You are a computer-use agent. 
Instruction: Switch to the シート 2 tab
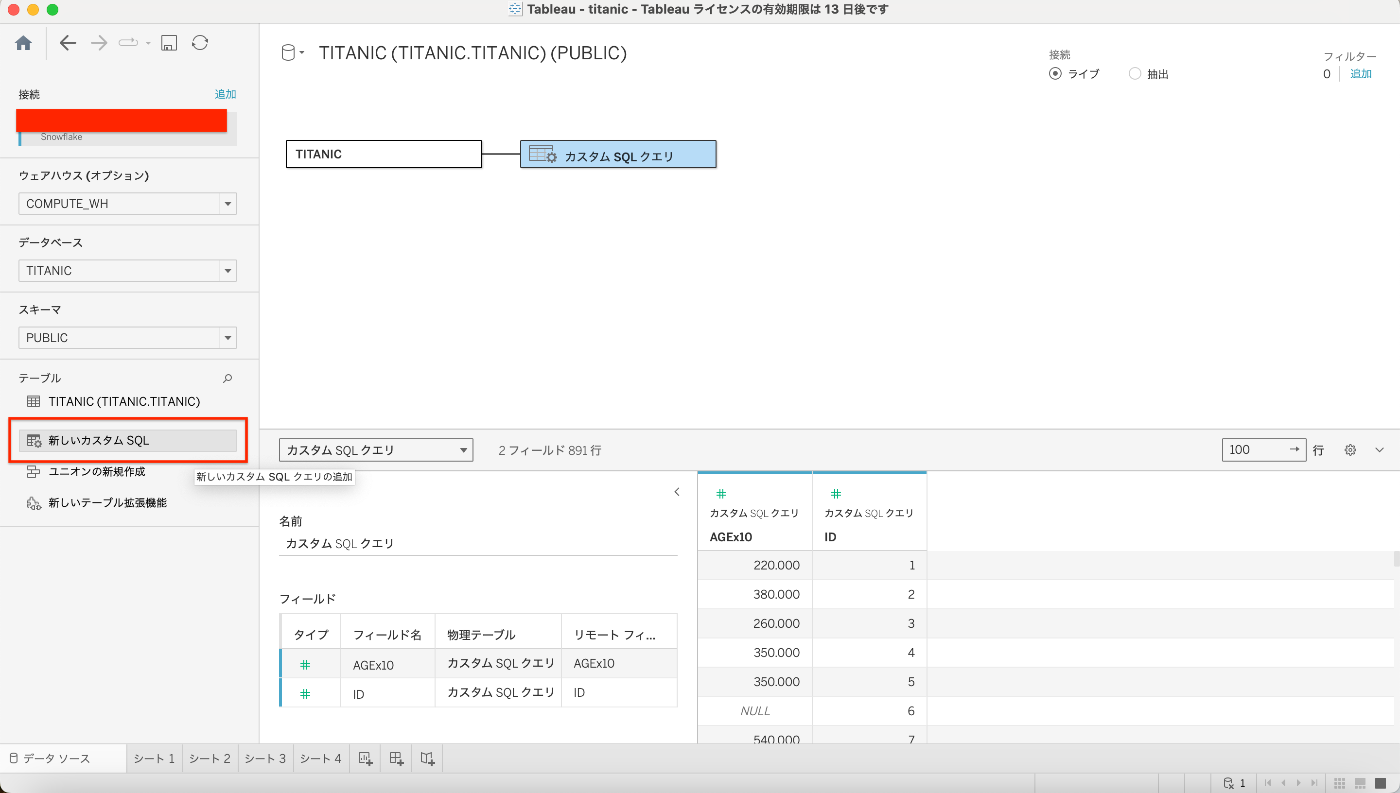coord(210,758)
